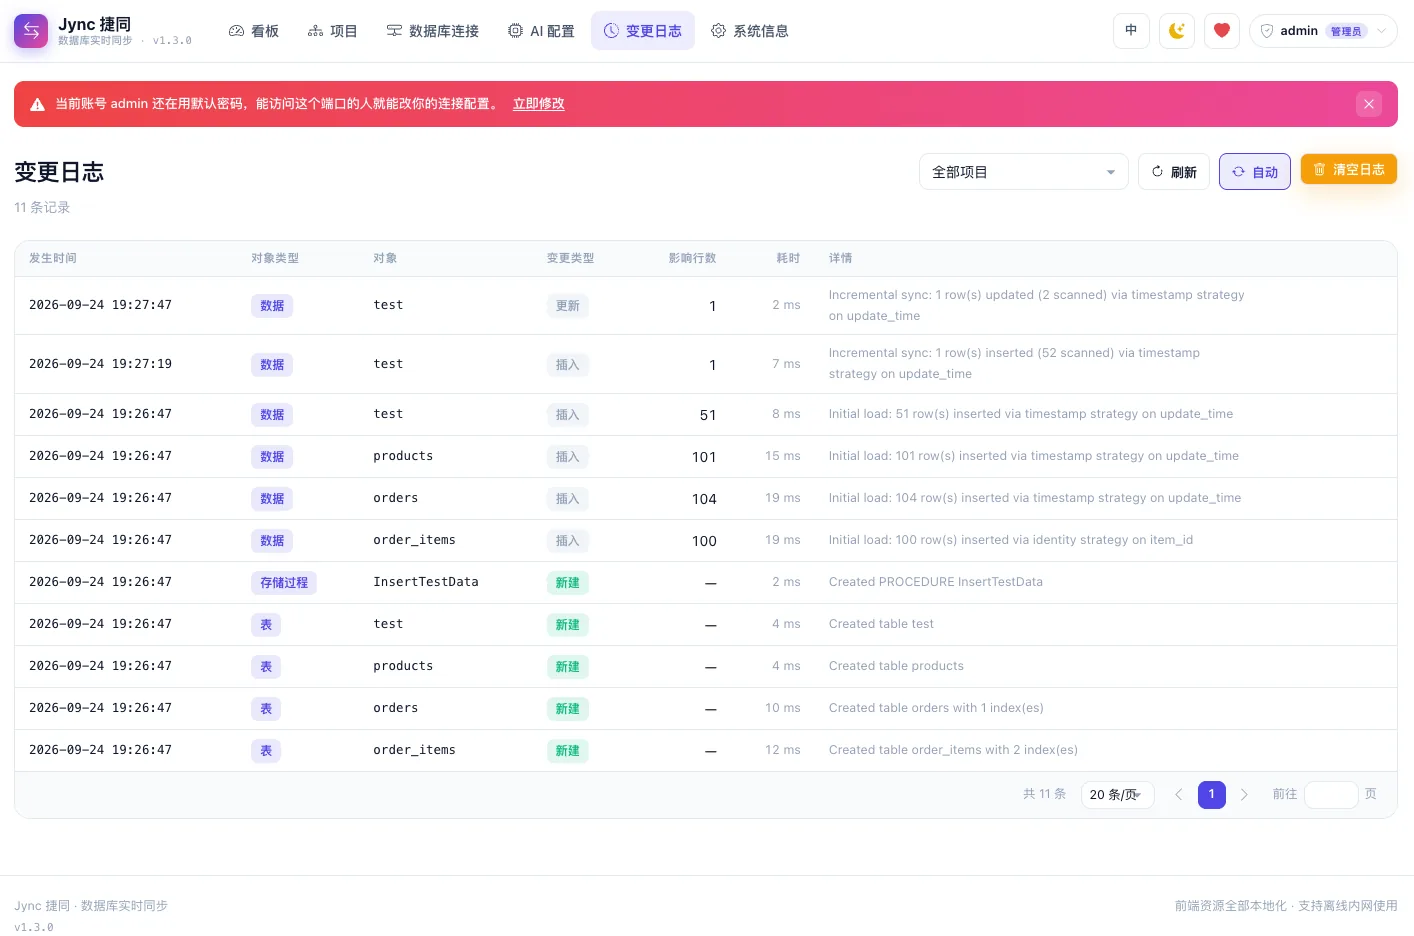Screen dimensions: 1414x936
Task: Click the 刷新 refresh button
Action: click(x=1174, y=172)
